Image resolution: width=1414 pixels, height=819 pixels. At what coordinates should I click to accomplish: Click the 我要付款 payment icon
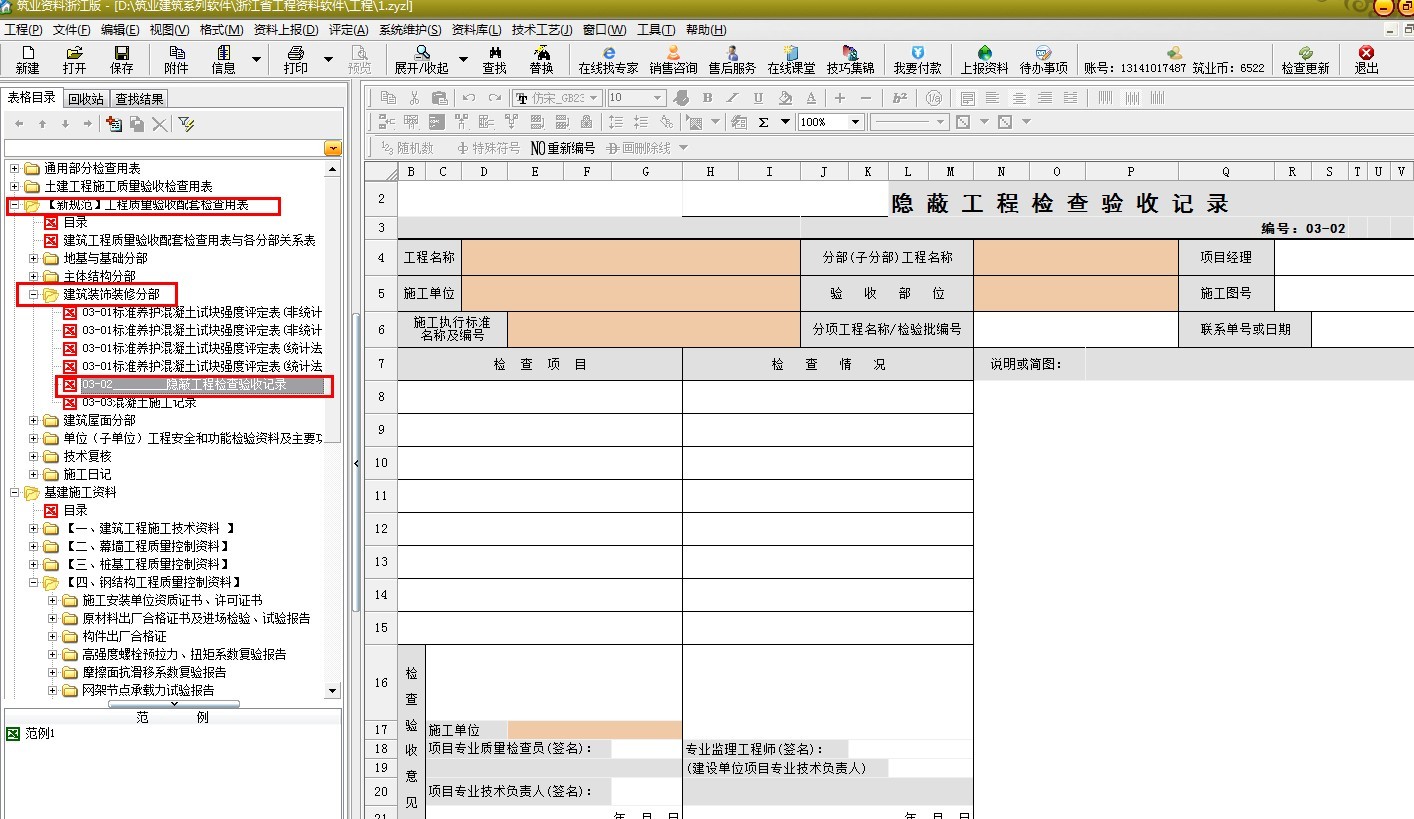click(x=917, y=59)
